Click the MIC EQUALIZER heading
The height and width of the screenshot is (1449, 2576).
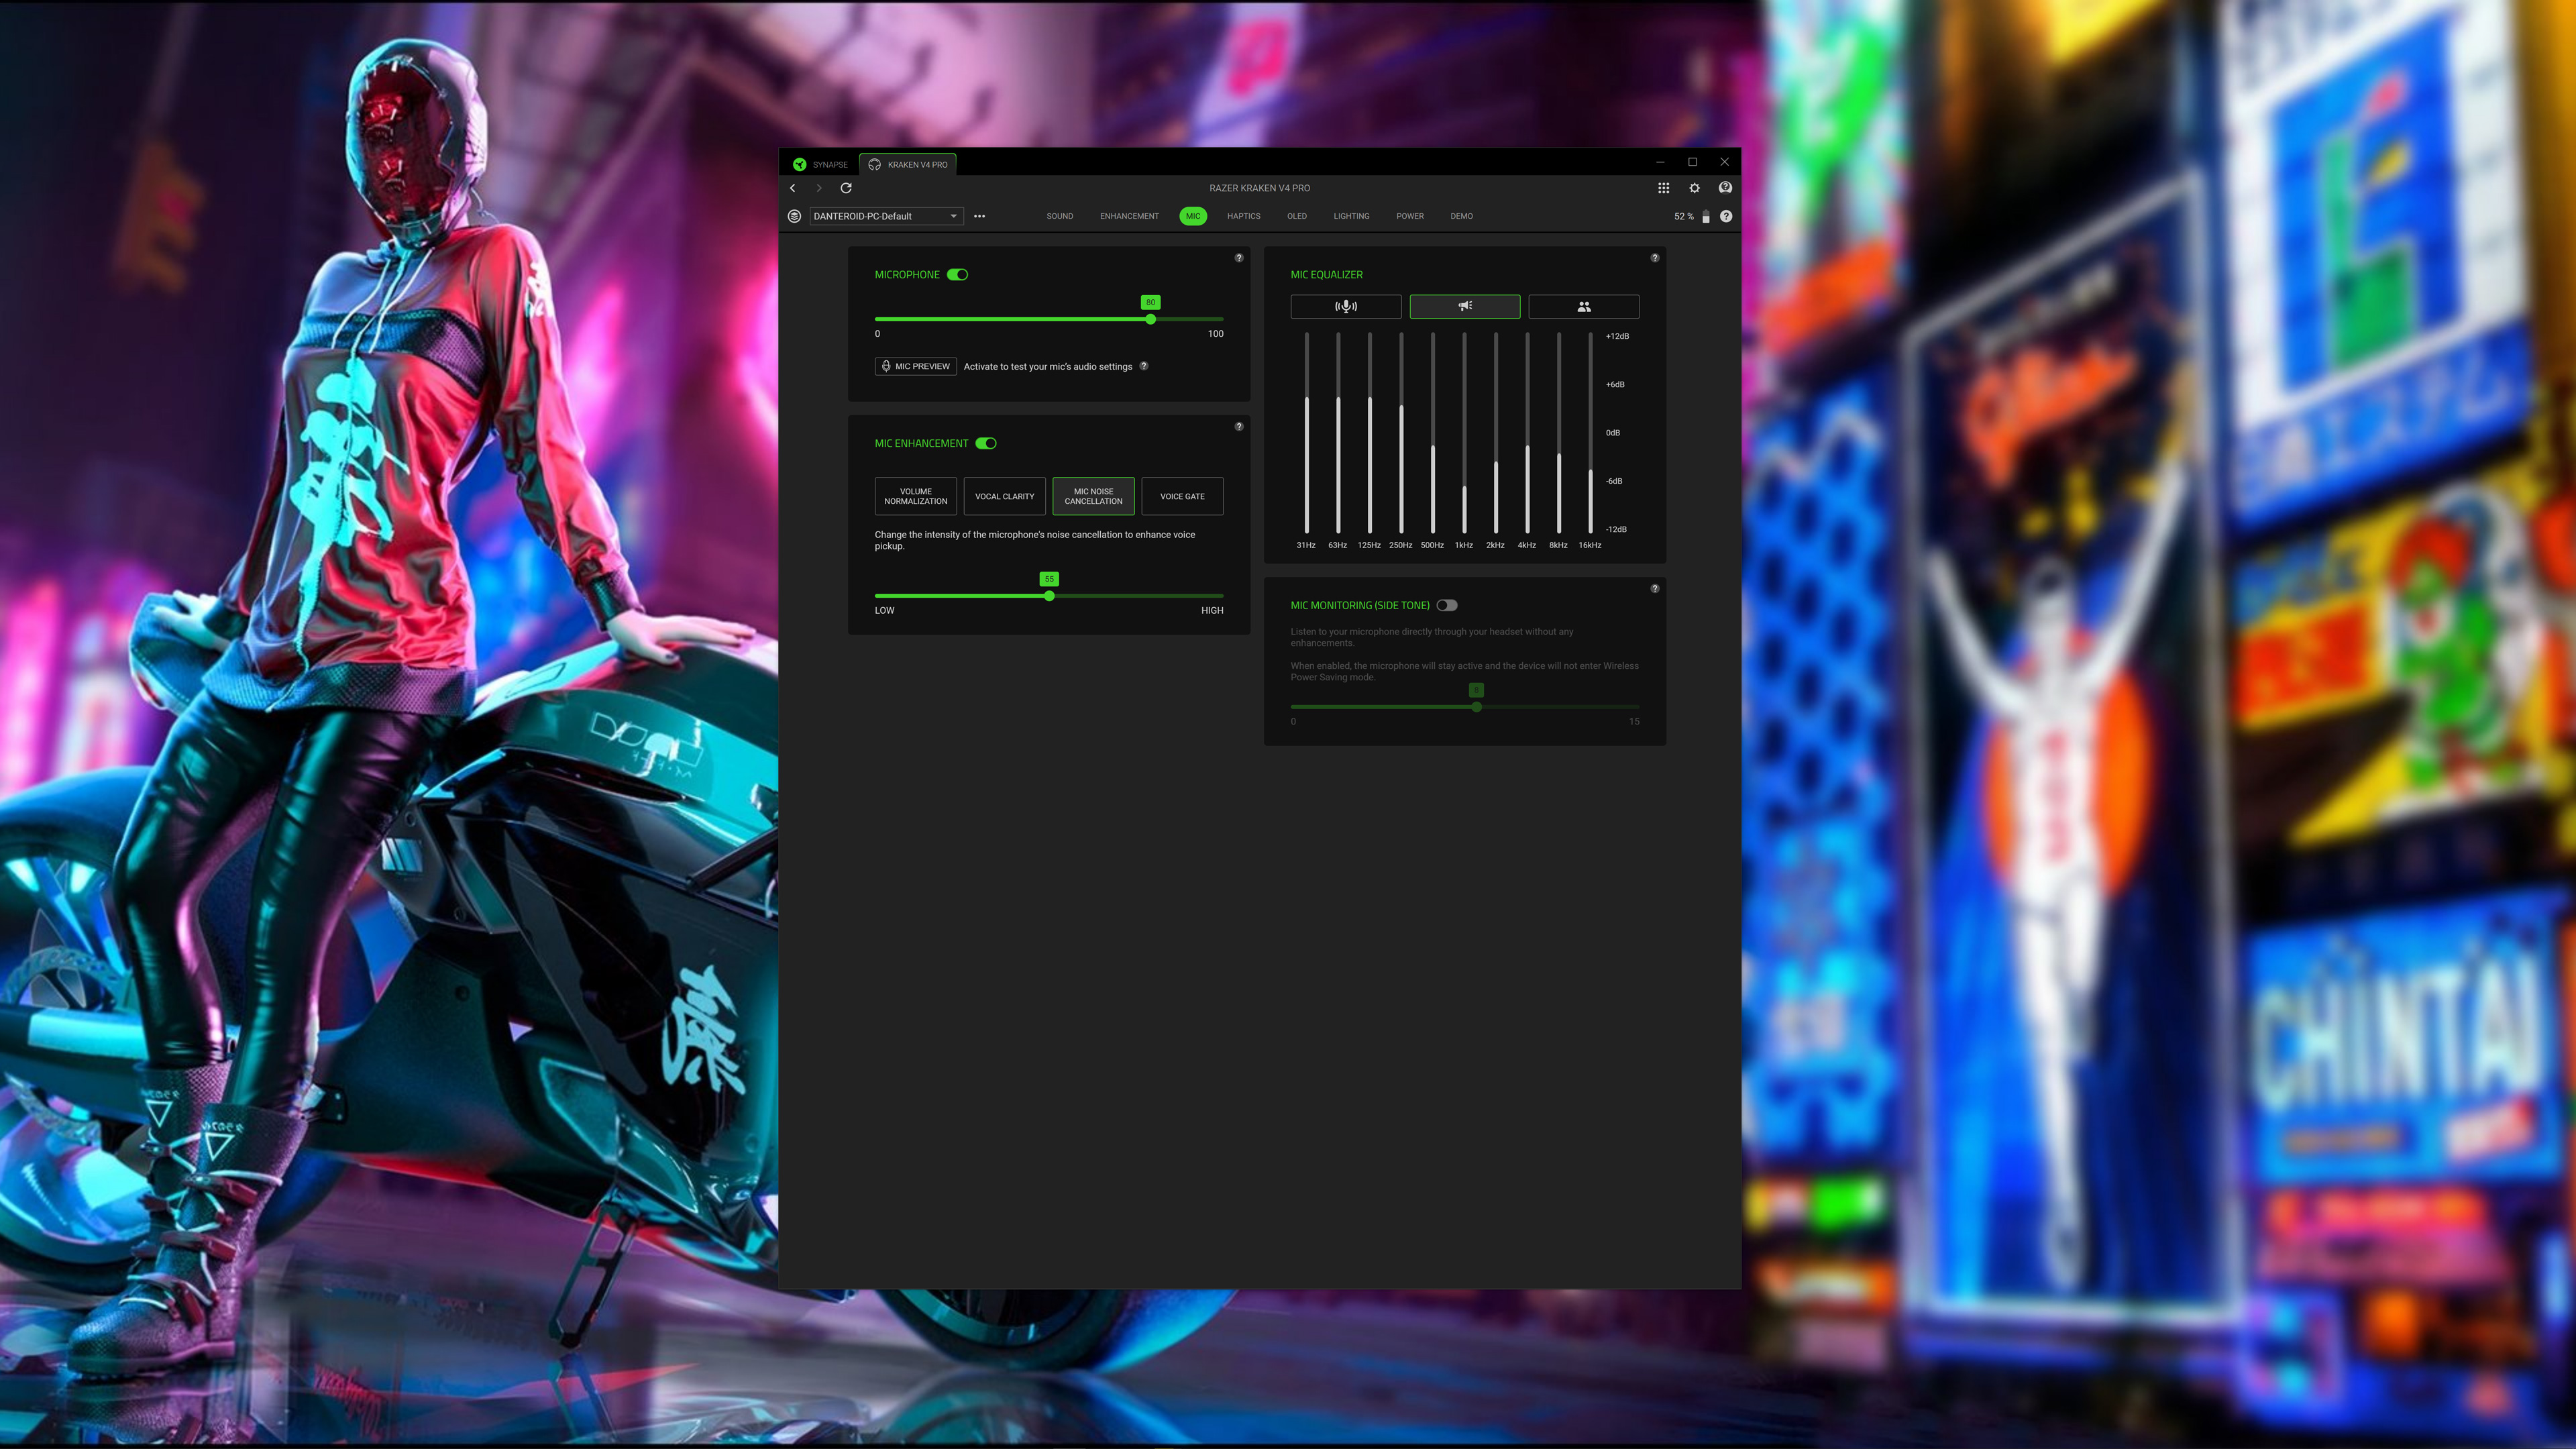tap(1327, 275)
